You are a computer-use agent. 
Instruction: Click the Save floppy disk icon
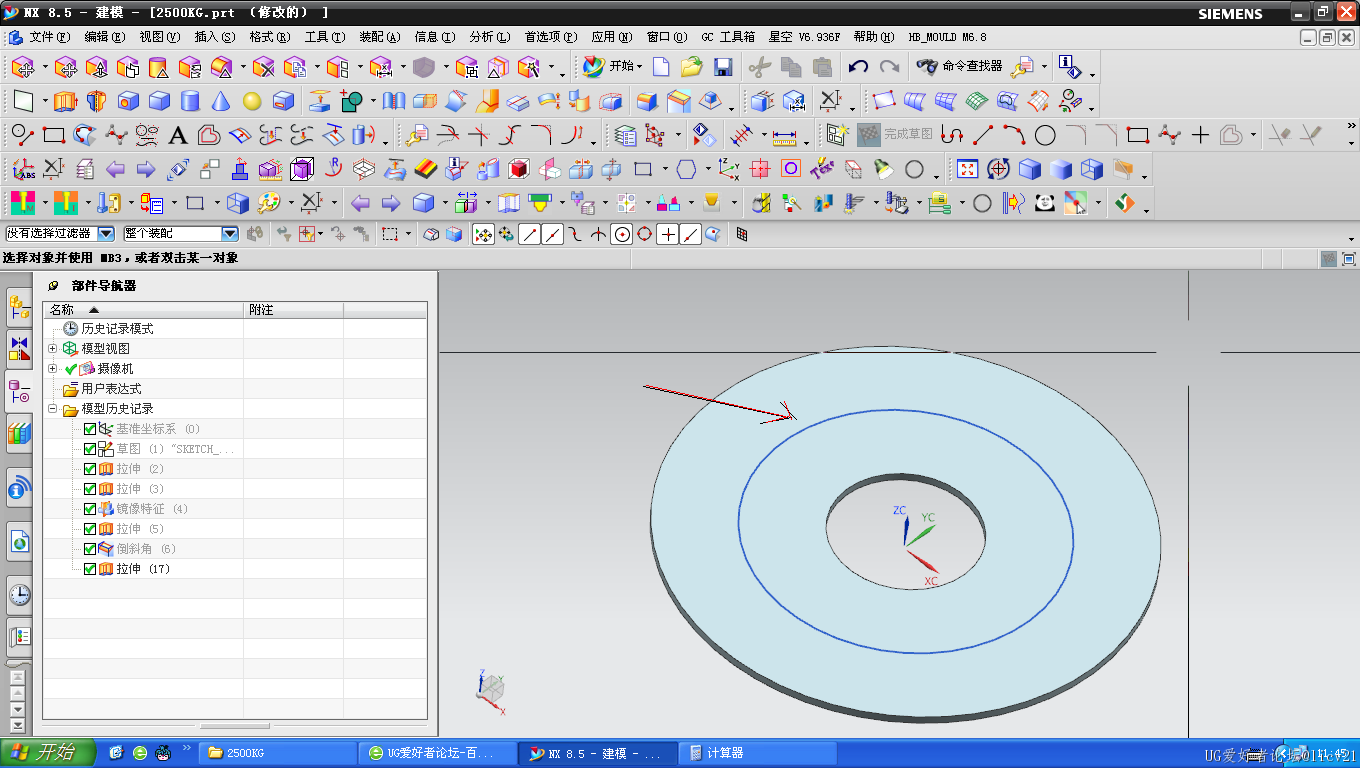click(x=723, y=67)
